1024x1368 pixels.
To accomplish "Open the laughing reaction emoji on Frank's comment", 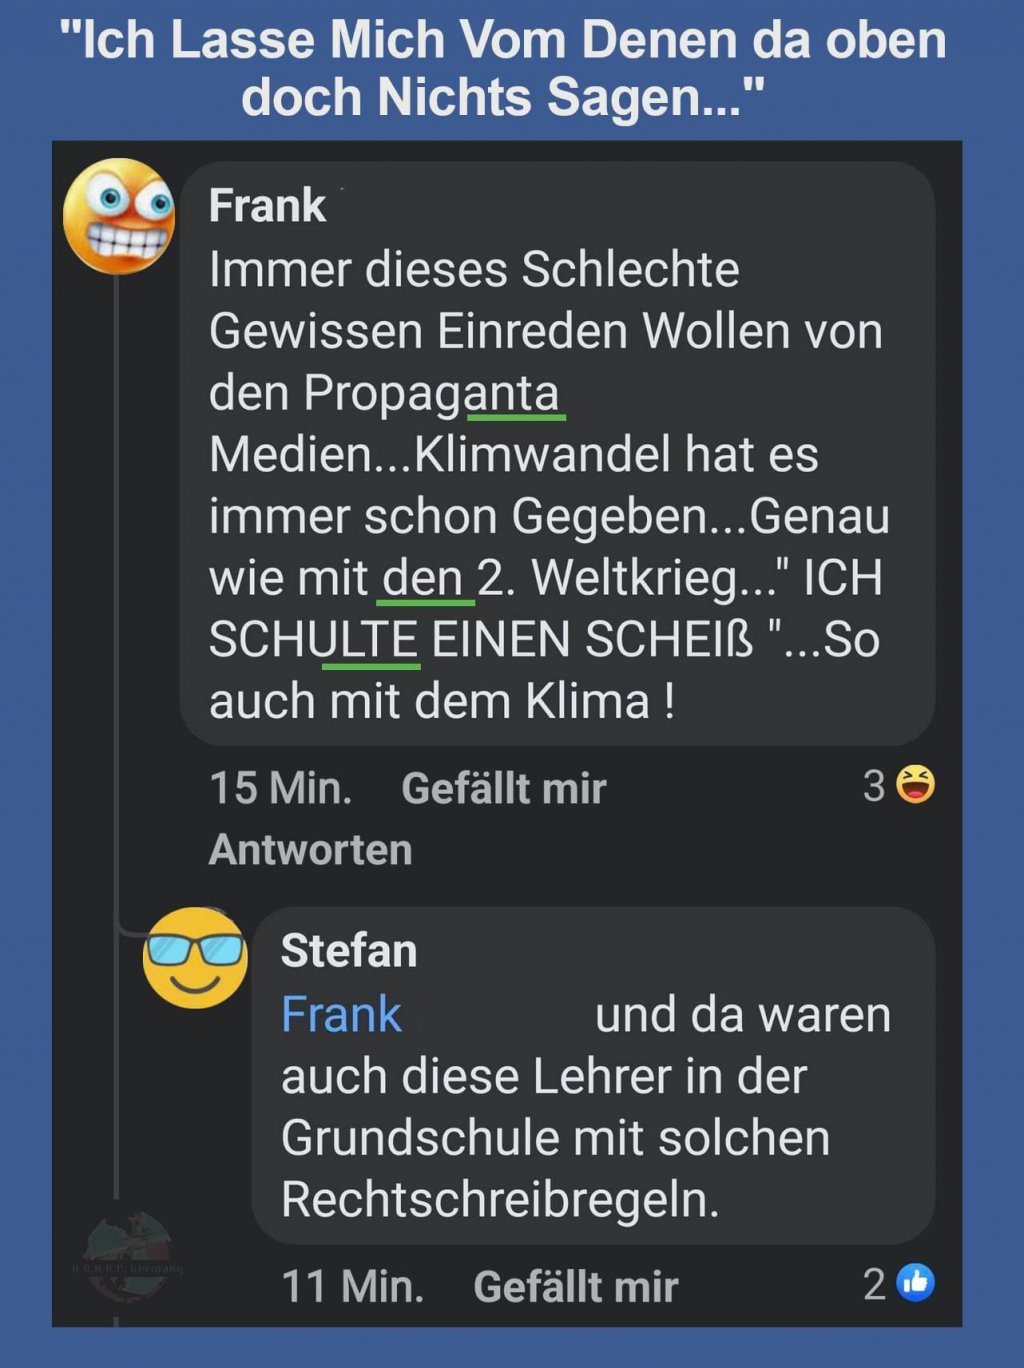I will 915,785.
